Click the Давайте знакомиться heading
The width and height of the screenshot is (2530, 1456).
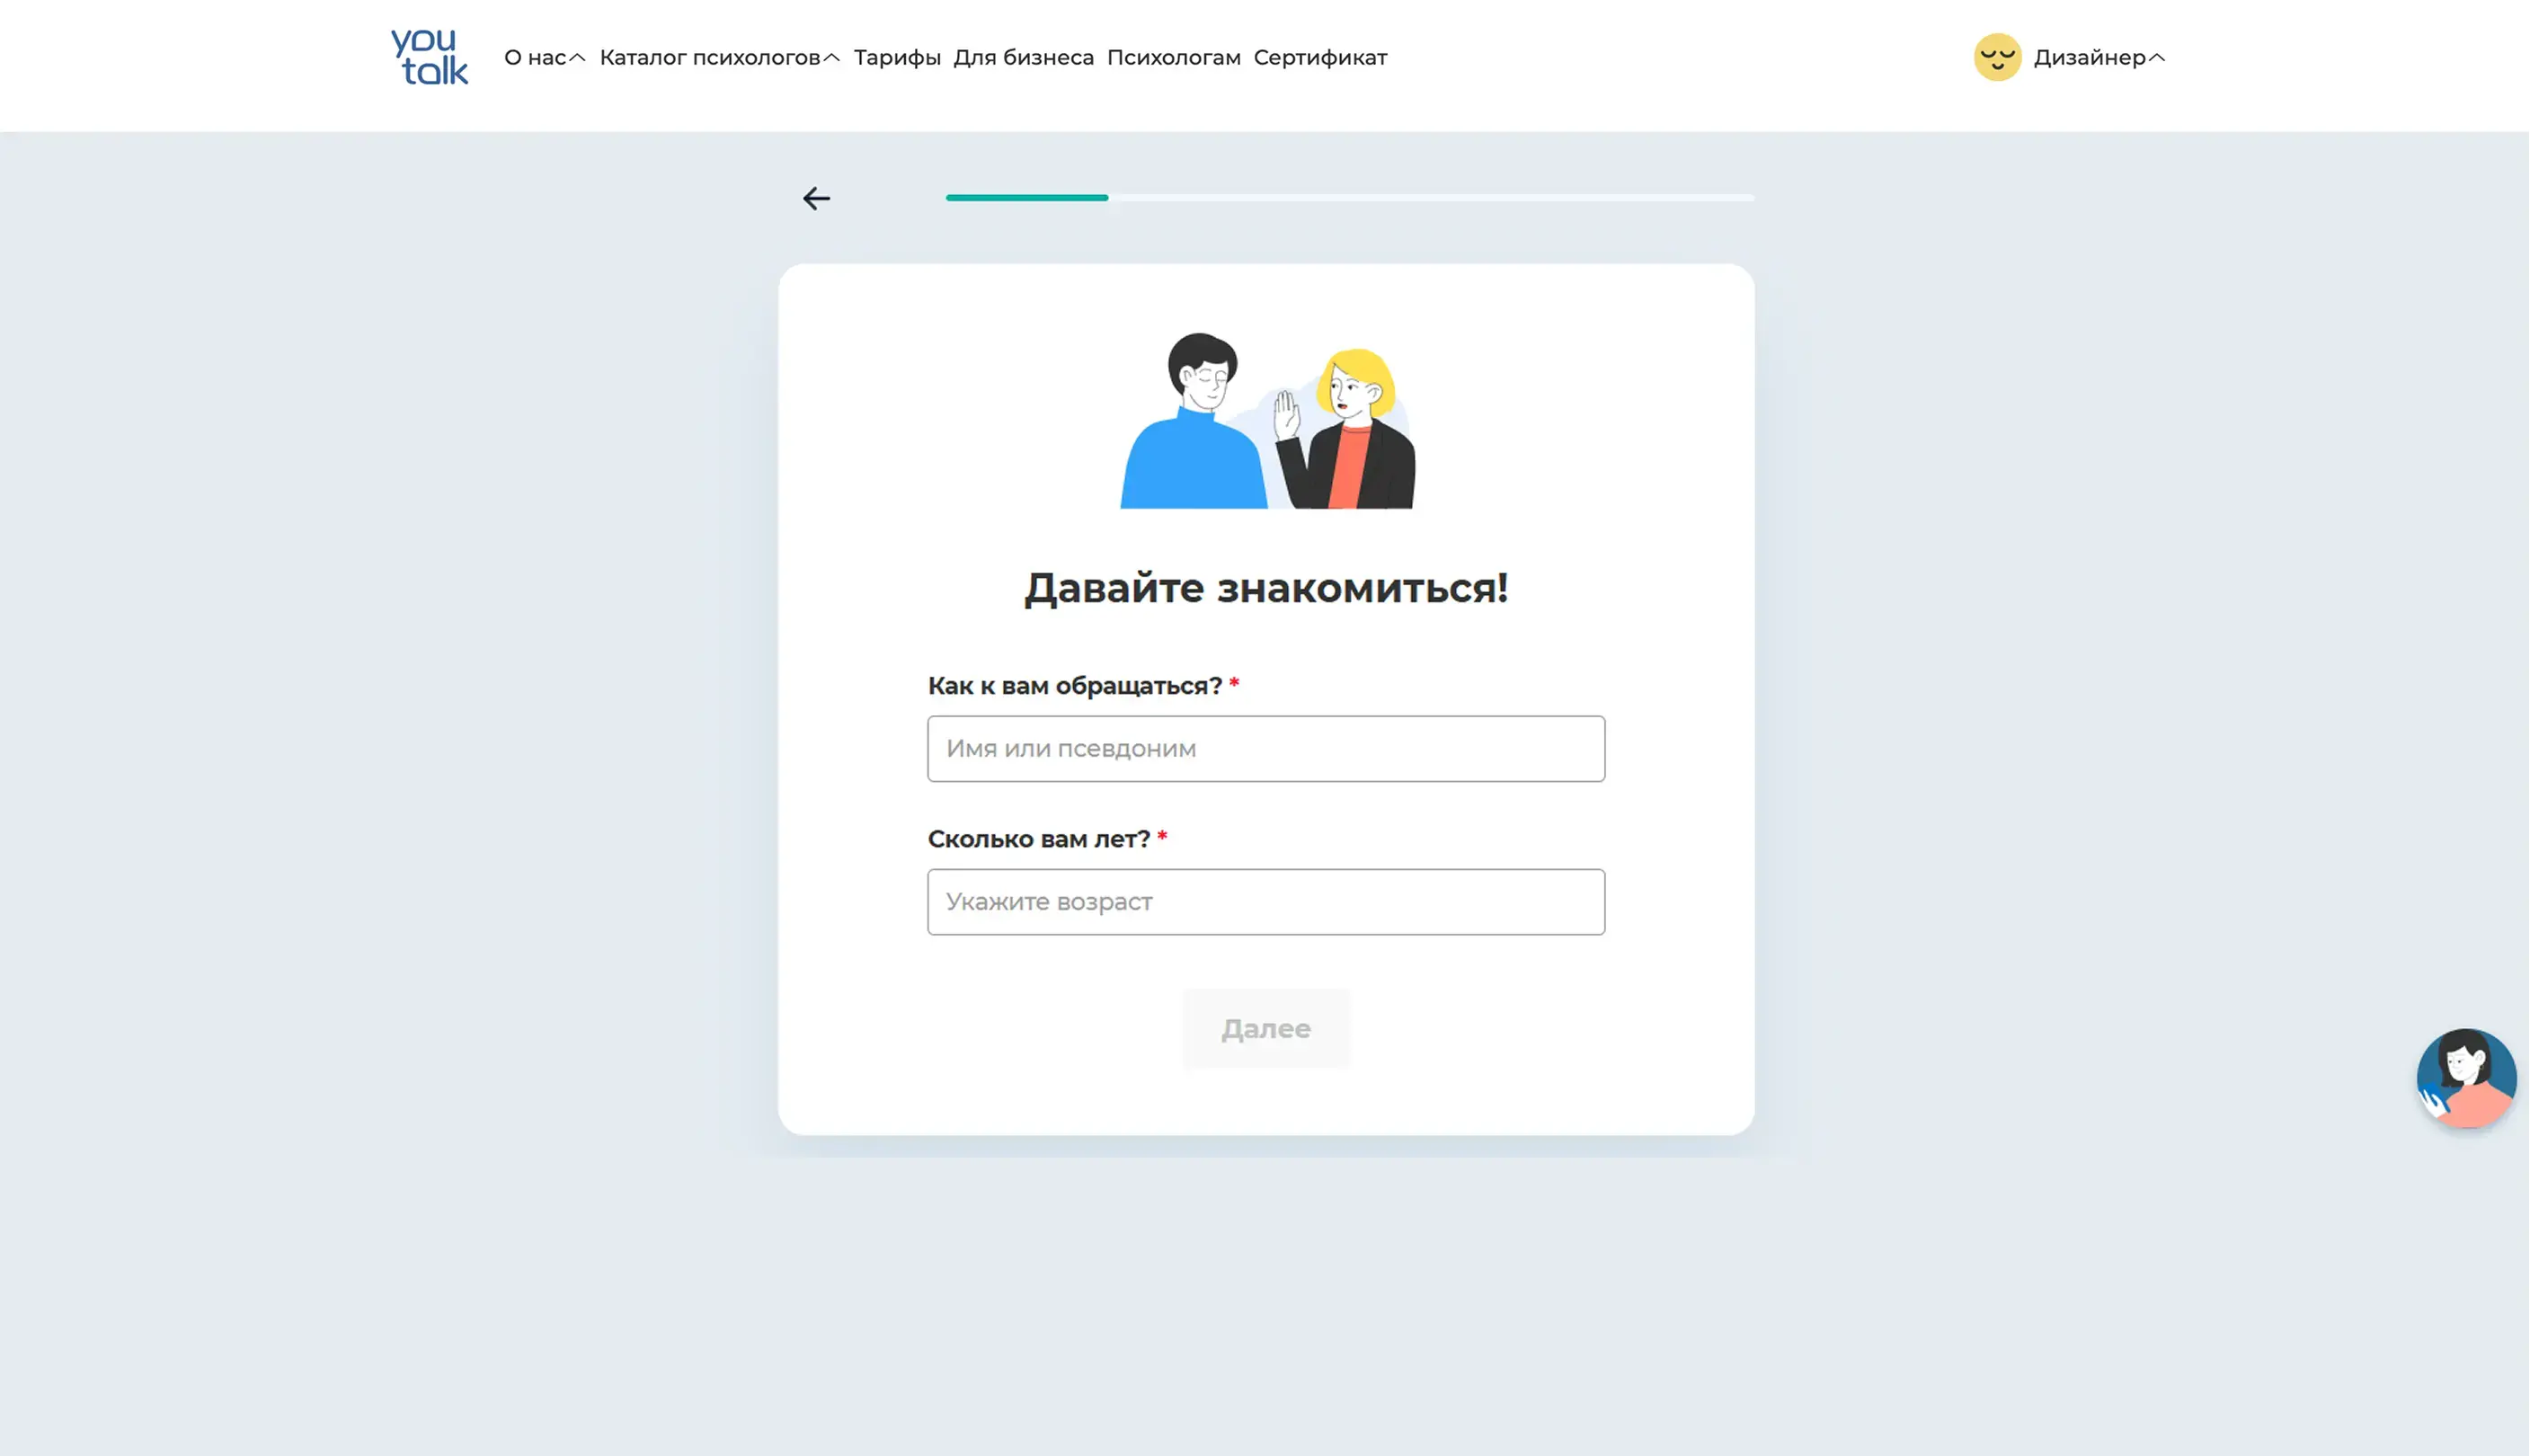pyautogui.click(x=1265, y=588)
